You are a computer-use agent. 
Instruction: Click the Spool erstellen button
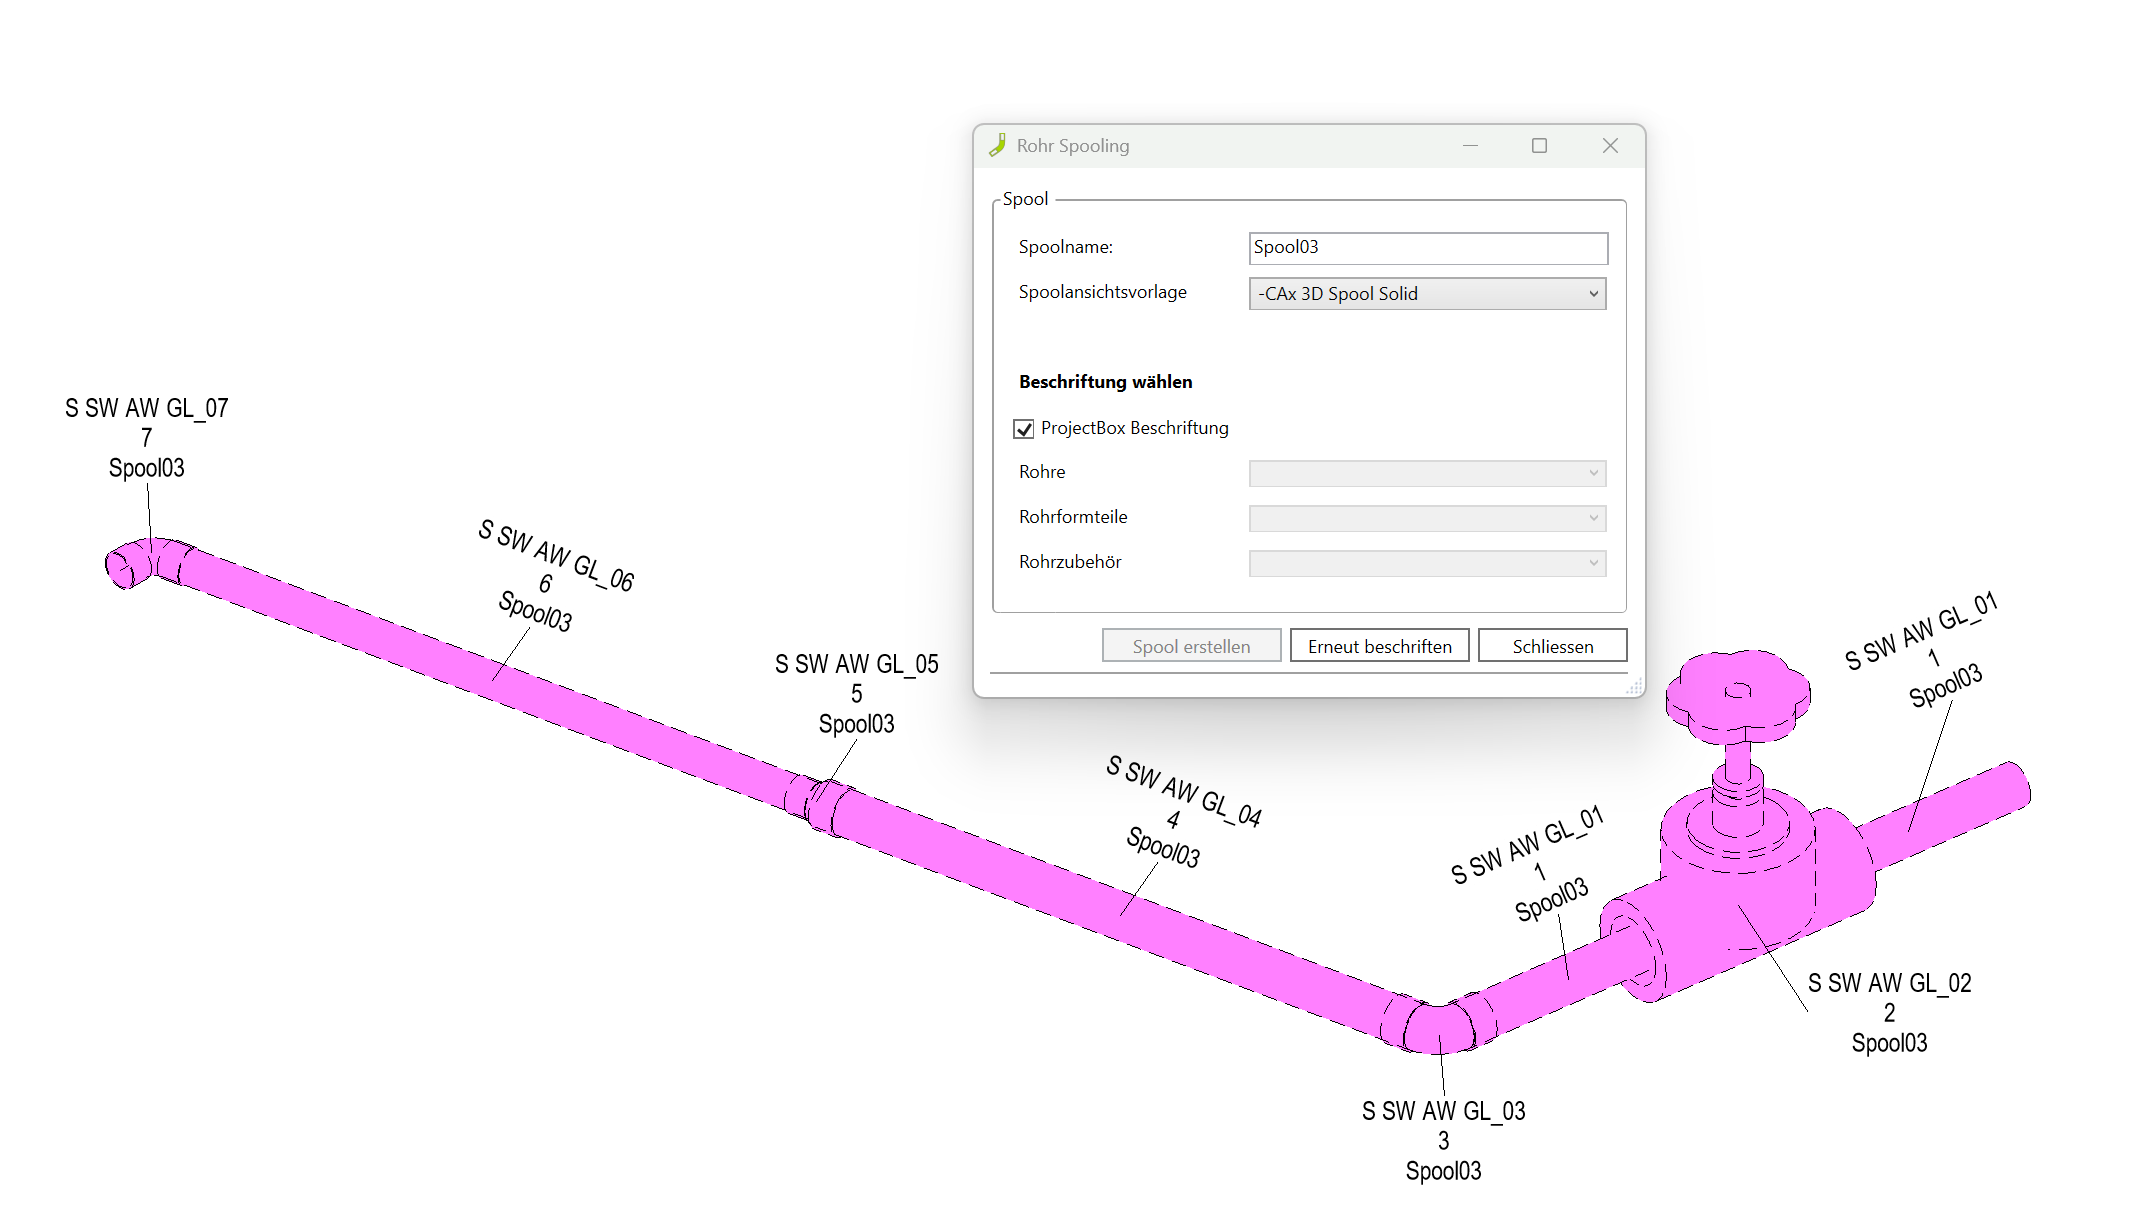tap(1191, 646)
